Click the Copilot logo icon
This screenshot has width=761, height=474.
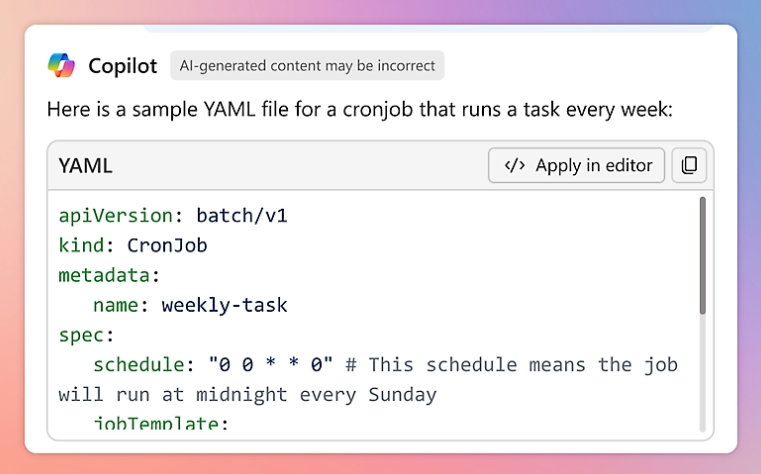click(x=61, y=66)
